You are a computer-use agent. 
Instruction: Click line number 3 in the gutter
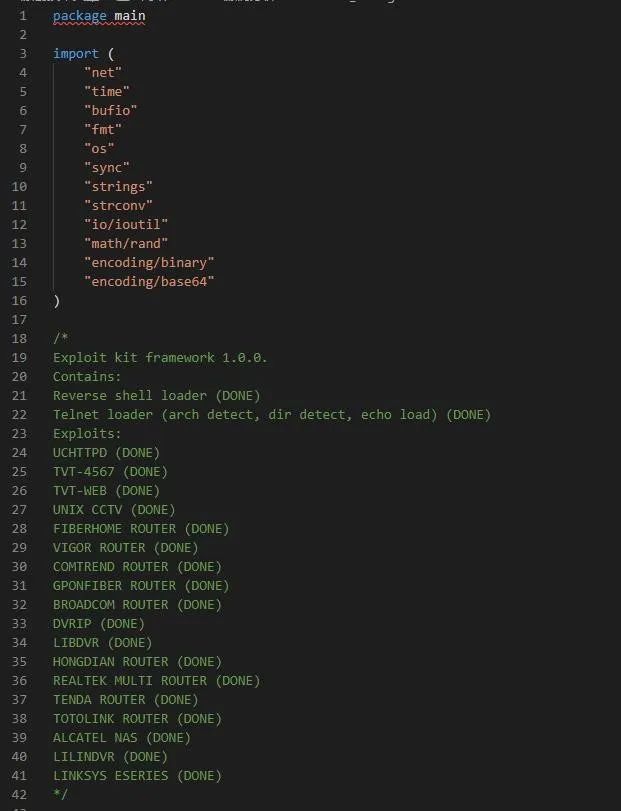(23, 53)
